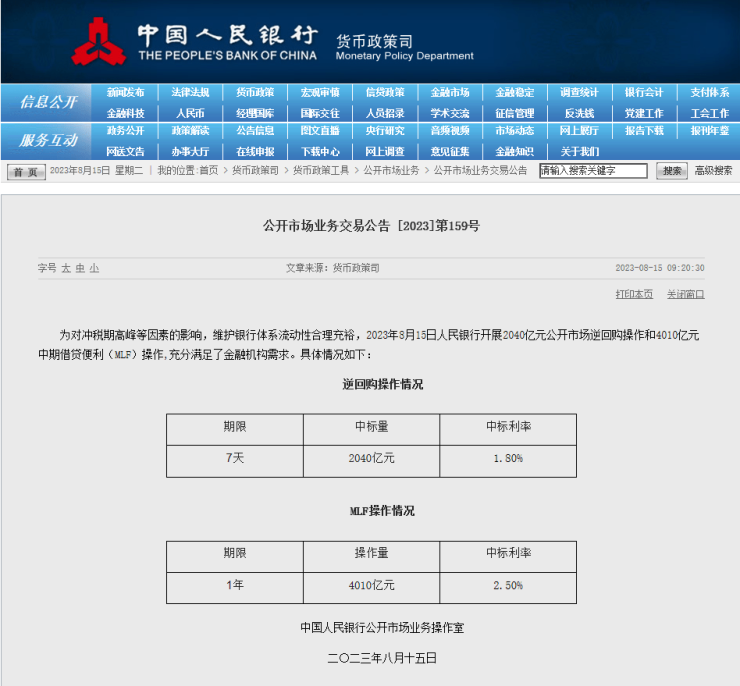Go to 货币政策 in the navigation bar
The height and width of the screenshot is (686, 740).
(x=255, y=92)
